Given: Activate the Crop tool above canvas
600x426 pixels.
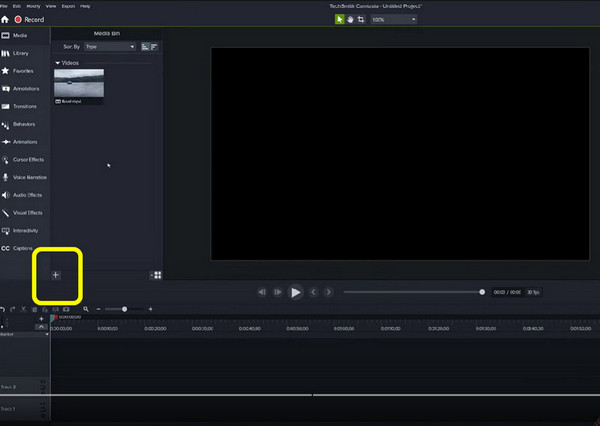Looking at the screenshot, I should click(x=361, y=20).
